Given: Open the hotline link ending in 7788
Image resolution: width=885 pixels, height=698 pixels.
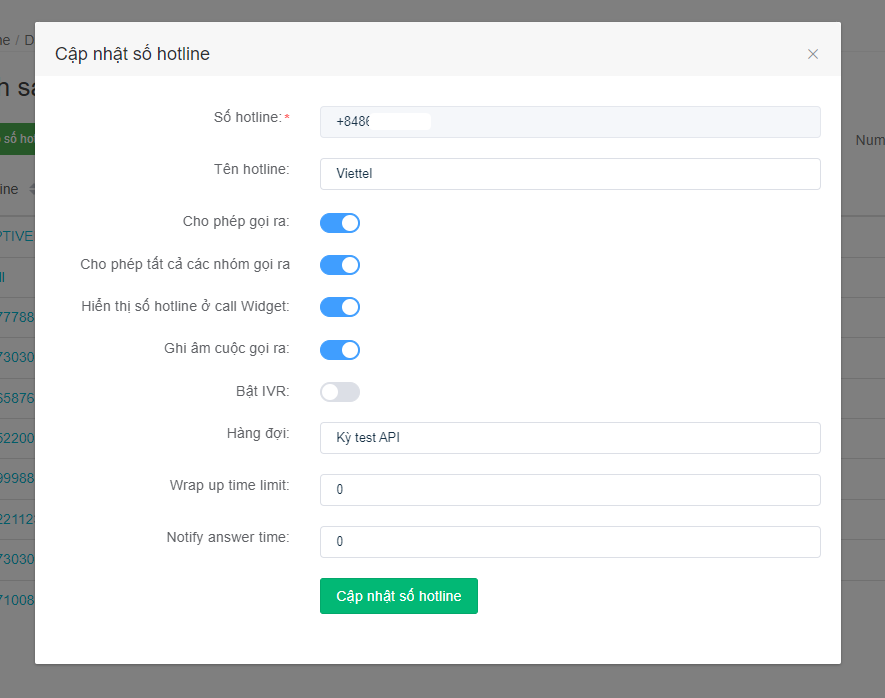Looking at the screenshot, I should point(17,318).
